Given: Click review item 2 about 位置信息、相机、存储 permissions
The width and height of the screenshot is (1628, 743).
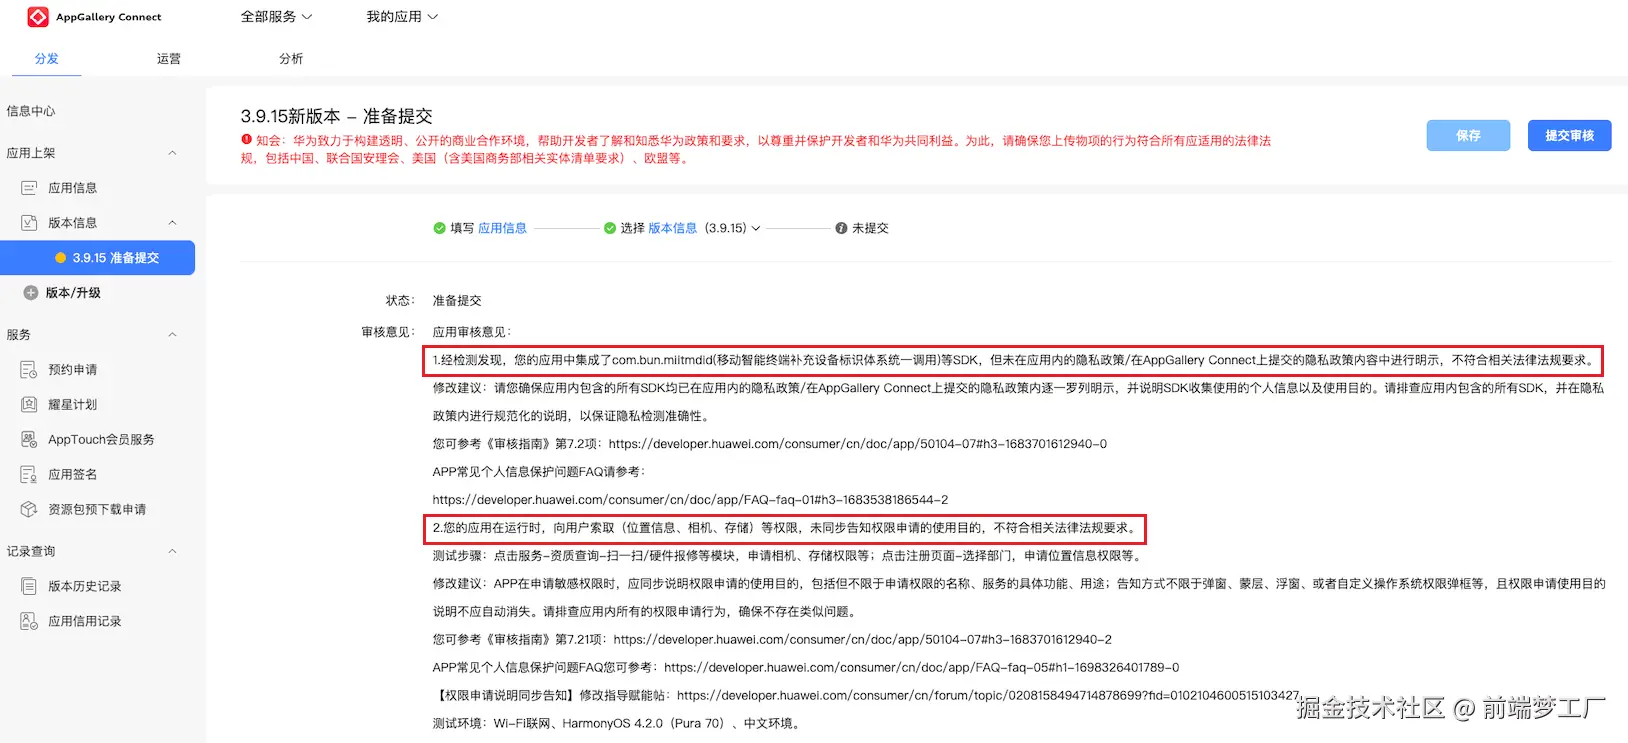Looking at the screenshot, I should [785, 528].
